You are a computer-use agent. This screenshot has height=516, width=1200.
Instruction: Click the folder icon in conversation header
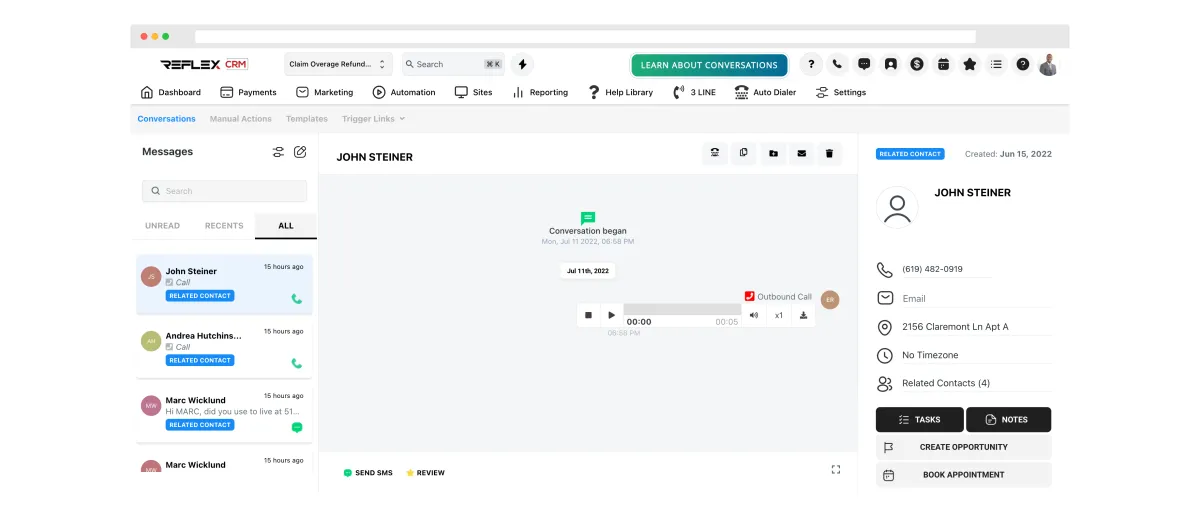tap(772, 153)
